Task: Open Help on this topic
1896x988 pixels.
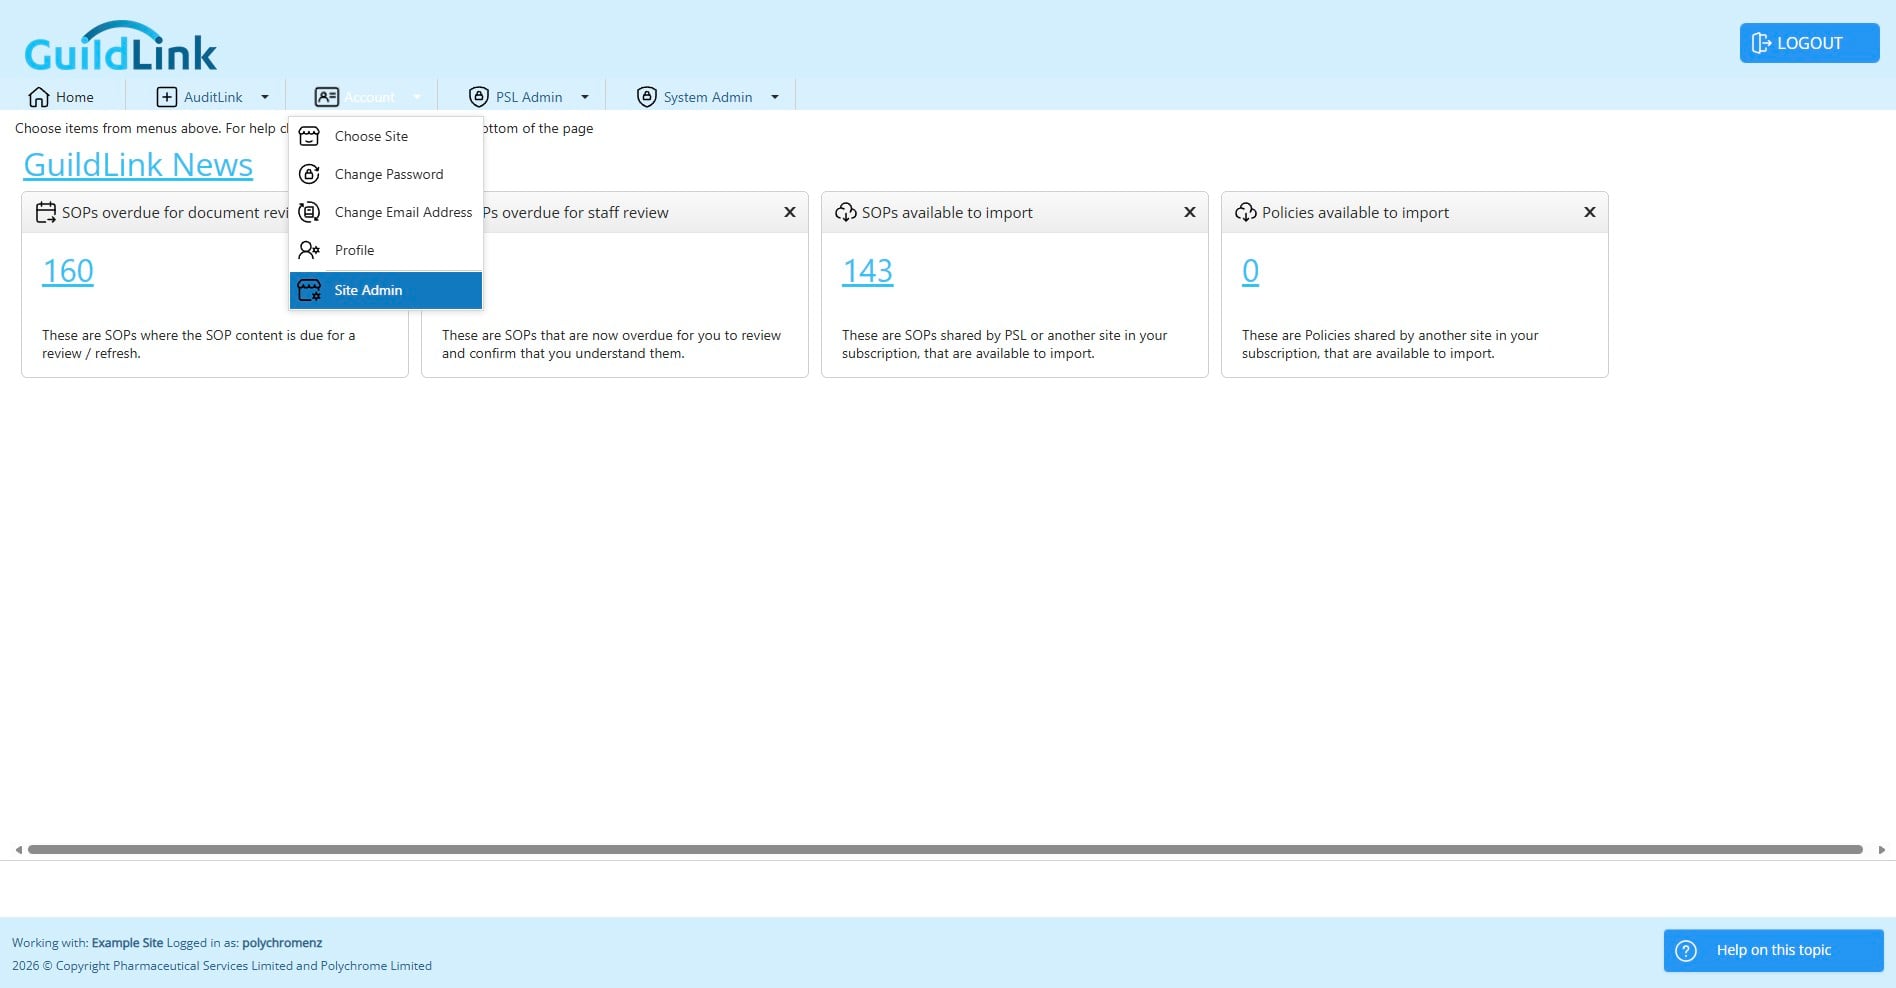Action: pos(1773,950)
